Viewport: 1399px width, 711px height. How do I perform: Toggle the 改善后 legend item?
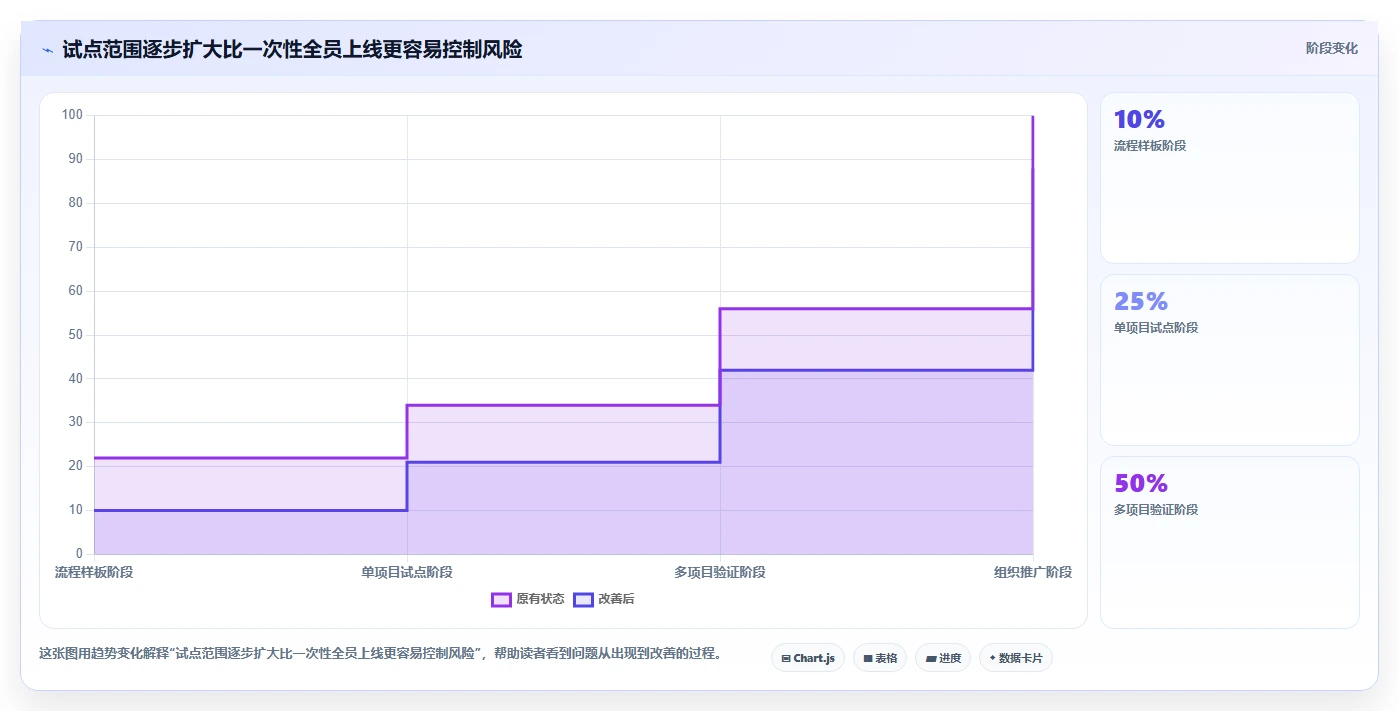point(604,599)
